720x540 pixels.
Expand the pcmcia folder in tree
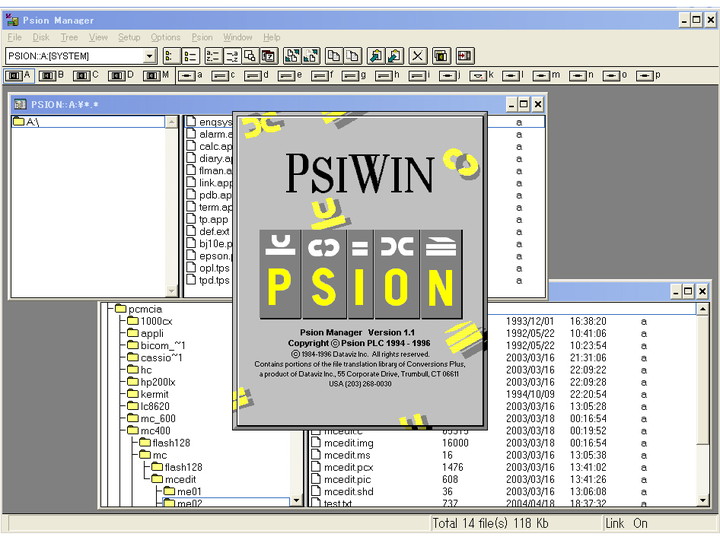click(139, 309)
